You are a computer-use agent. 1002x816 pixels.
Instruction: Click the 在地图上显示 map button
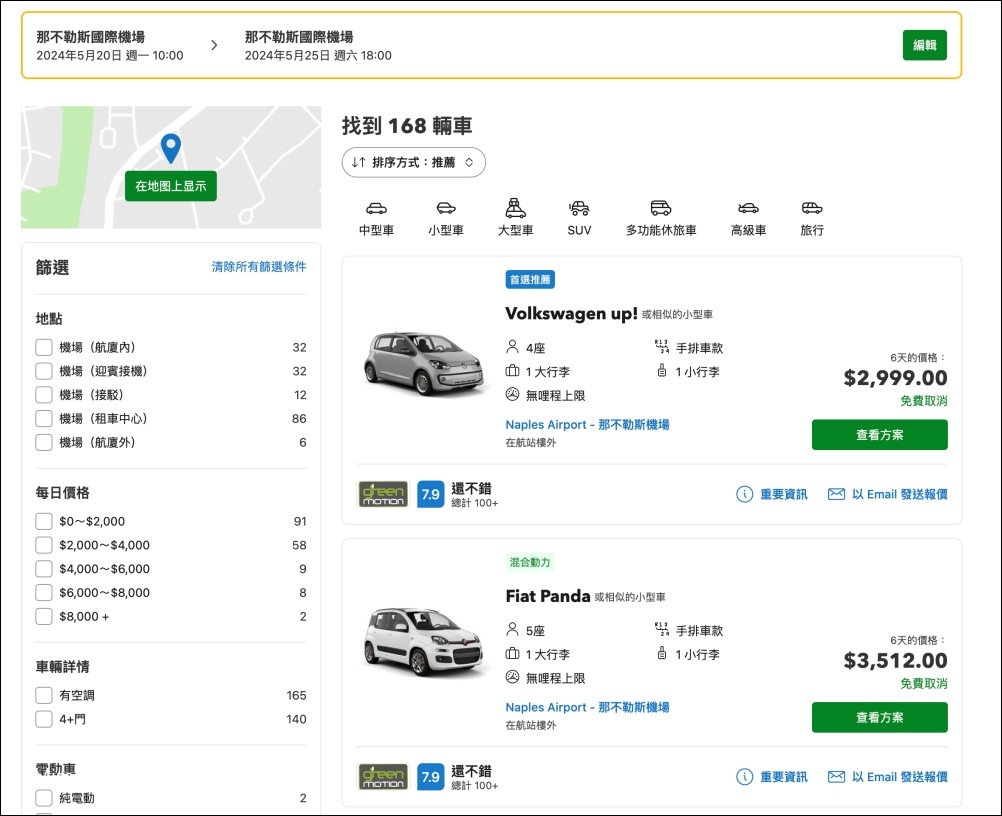171,186
